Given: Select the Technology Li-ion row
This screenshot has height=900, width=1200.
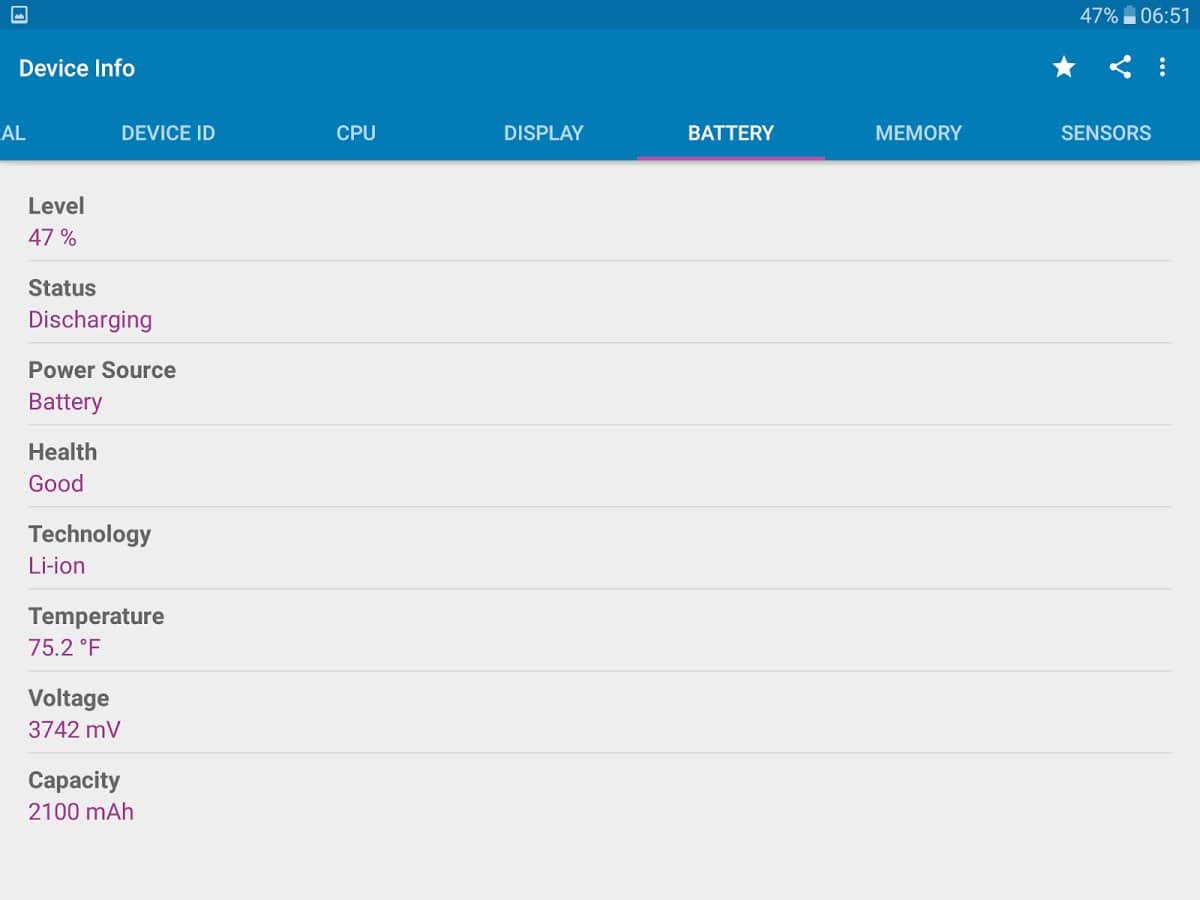Looking at the screenshot, I should 600,549.
